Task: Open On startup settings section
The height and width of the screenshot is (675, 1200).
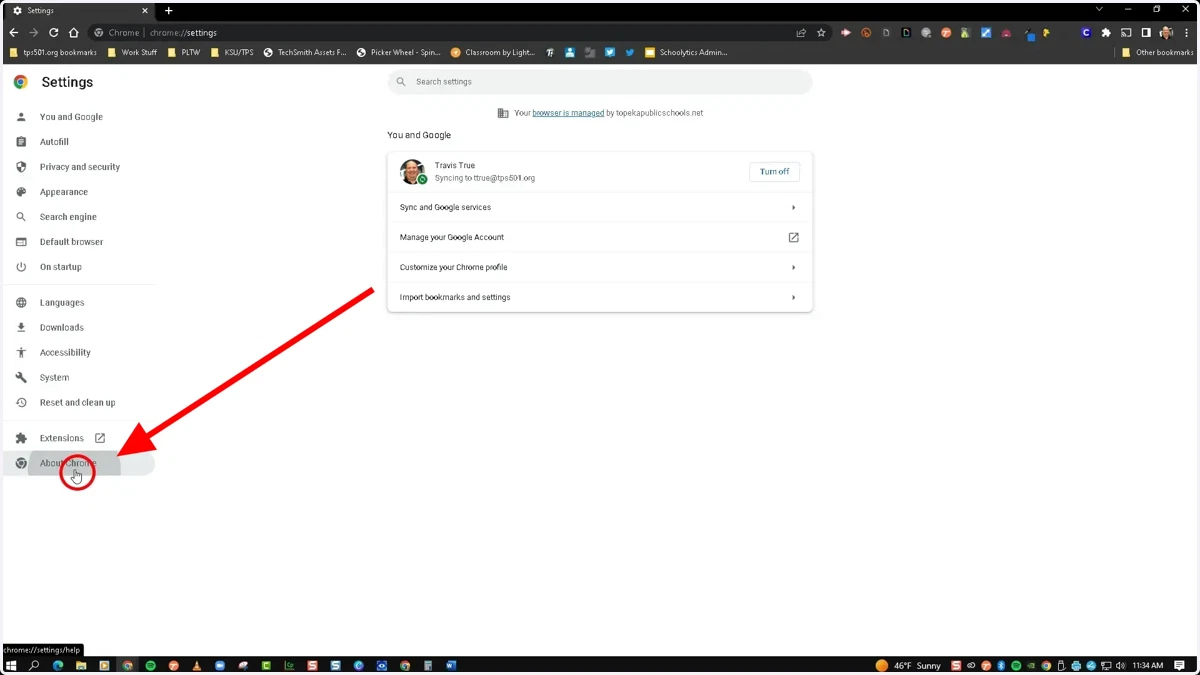Action: 60,267
